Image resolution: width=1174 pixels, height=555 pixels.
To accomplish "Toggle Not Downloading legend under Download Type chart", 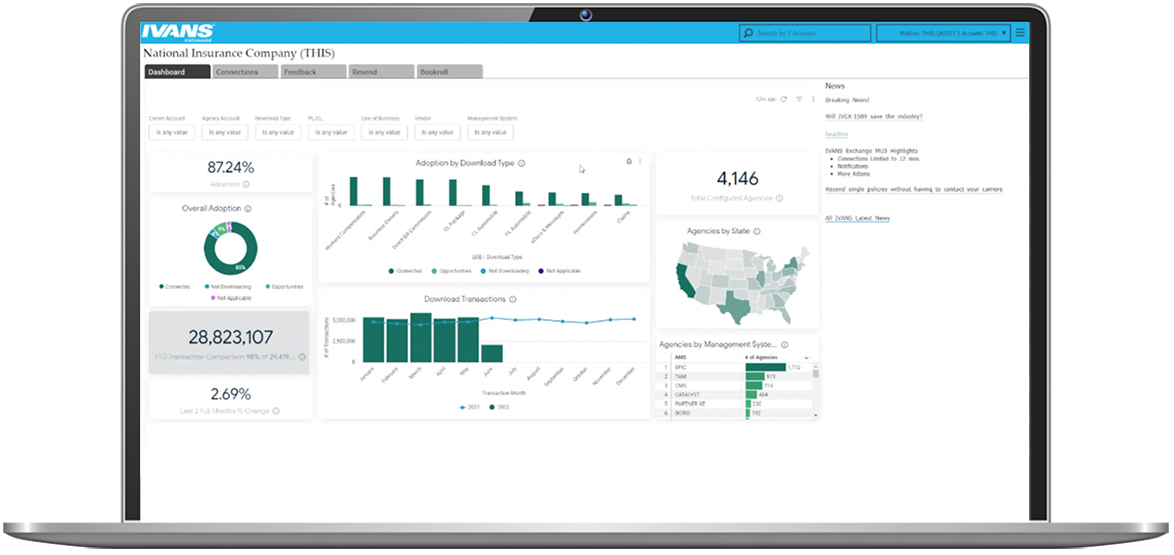I will pyautogui.click(x=503, y=270).
